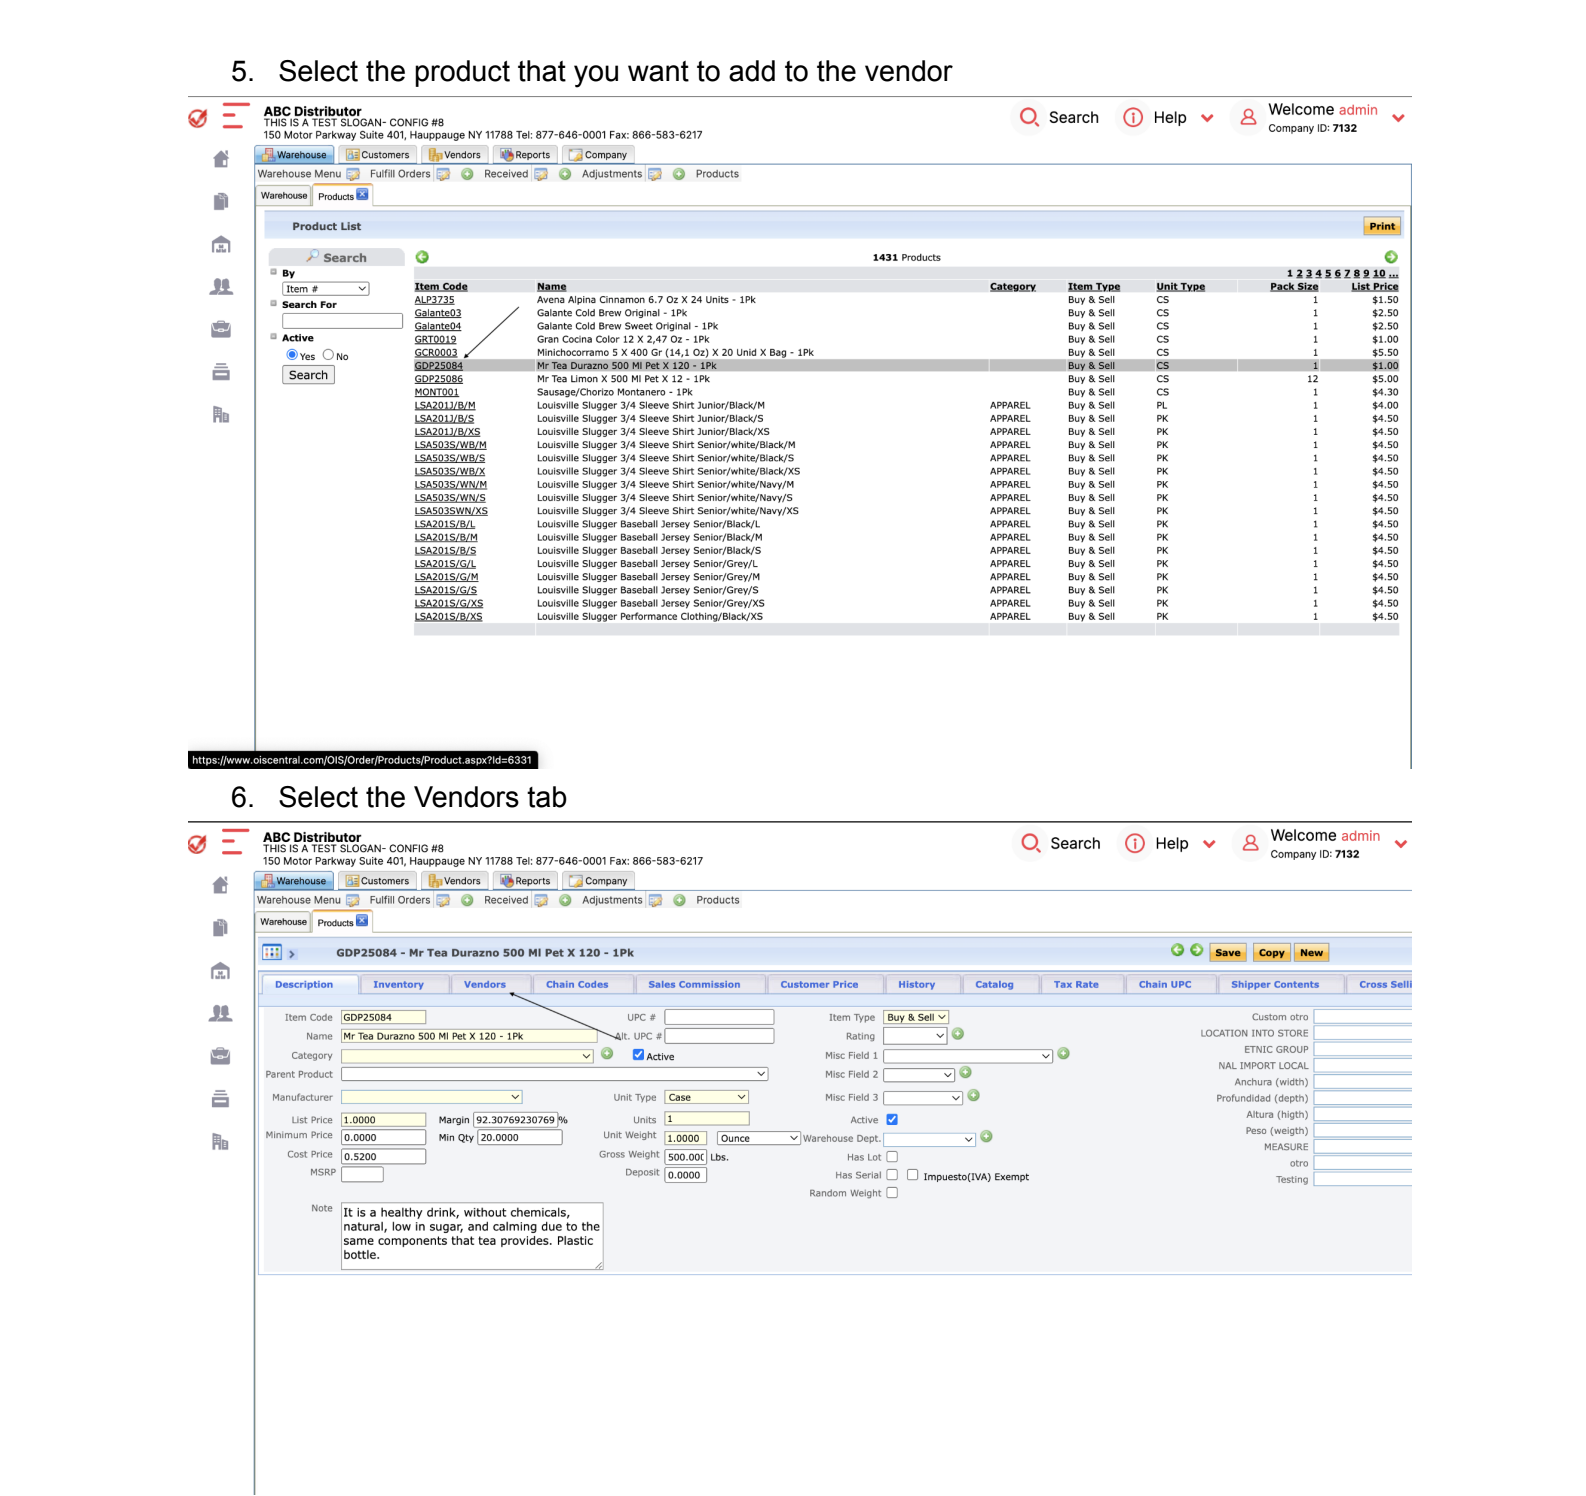
Task: Expand the Welcome admin chevron in the product detail screenshot
Action: [x=1401, y=844]
